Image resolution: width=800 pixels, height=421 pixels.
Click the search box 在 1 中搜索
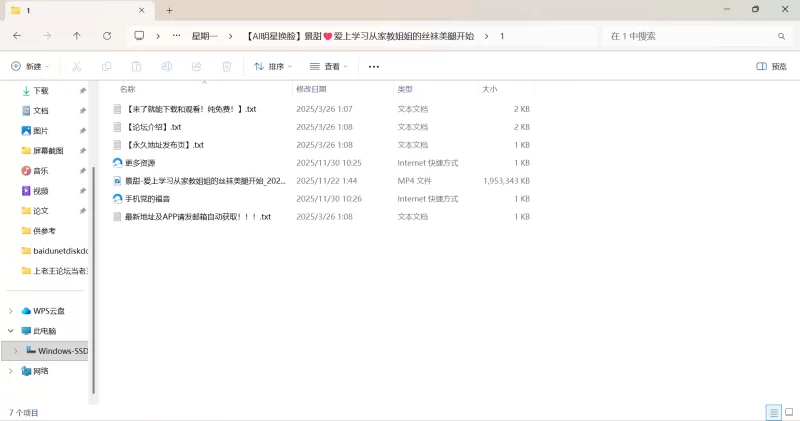point(690,36)
